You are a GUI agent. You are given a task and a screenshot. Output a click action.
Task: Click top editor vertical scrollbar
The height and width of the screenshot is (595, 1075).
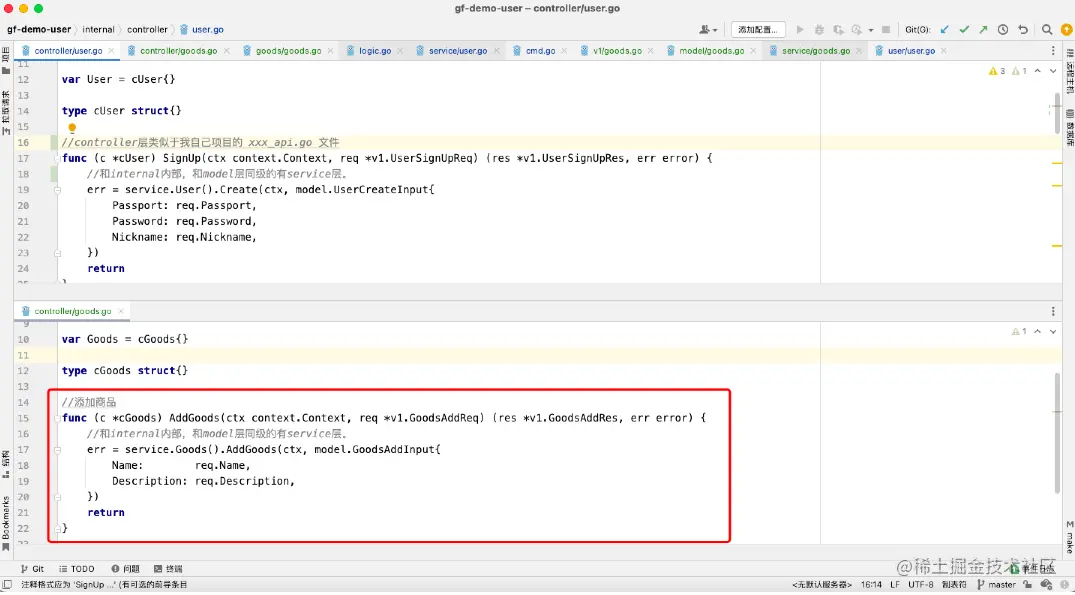(x=1058, y=113)
